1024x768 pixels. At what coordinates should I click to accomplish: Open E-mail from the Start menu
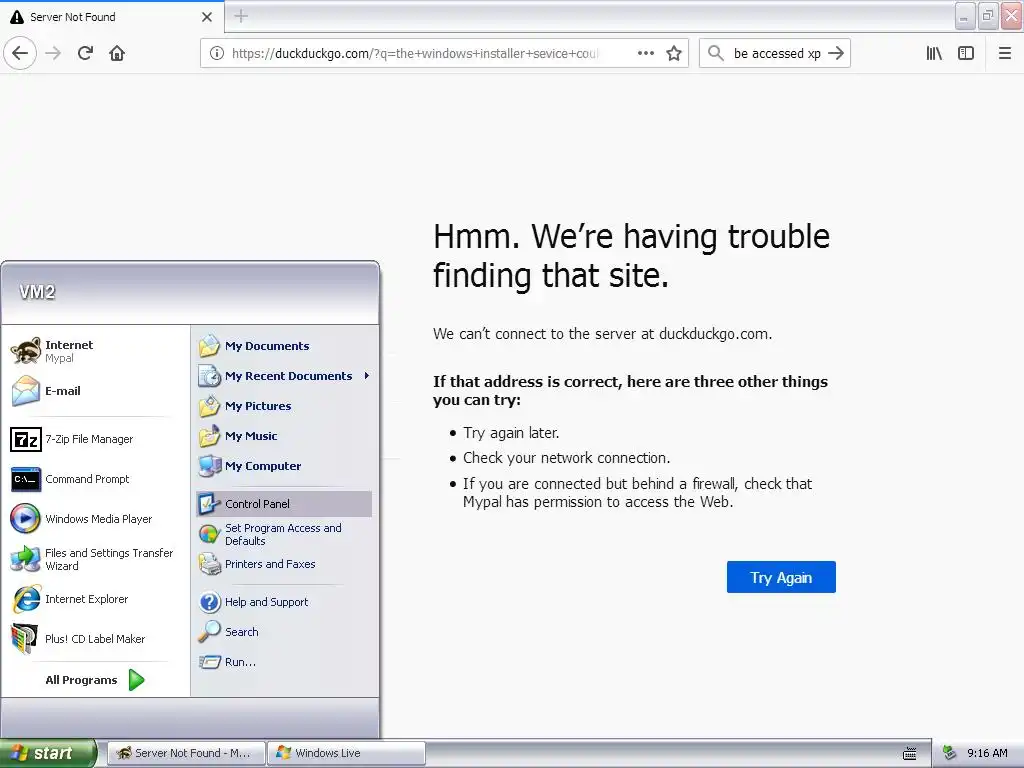point(95,391)
